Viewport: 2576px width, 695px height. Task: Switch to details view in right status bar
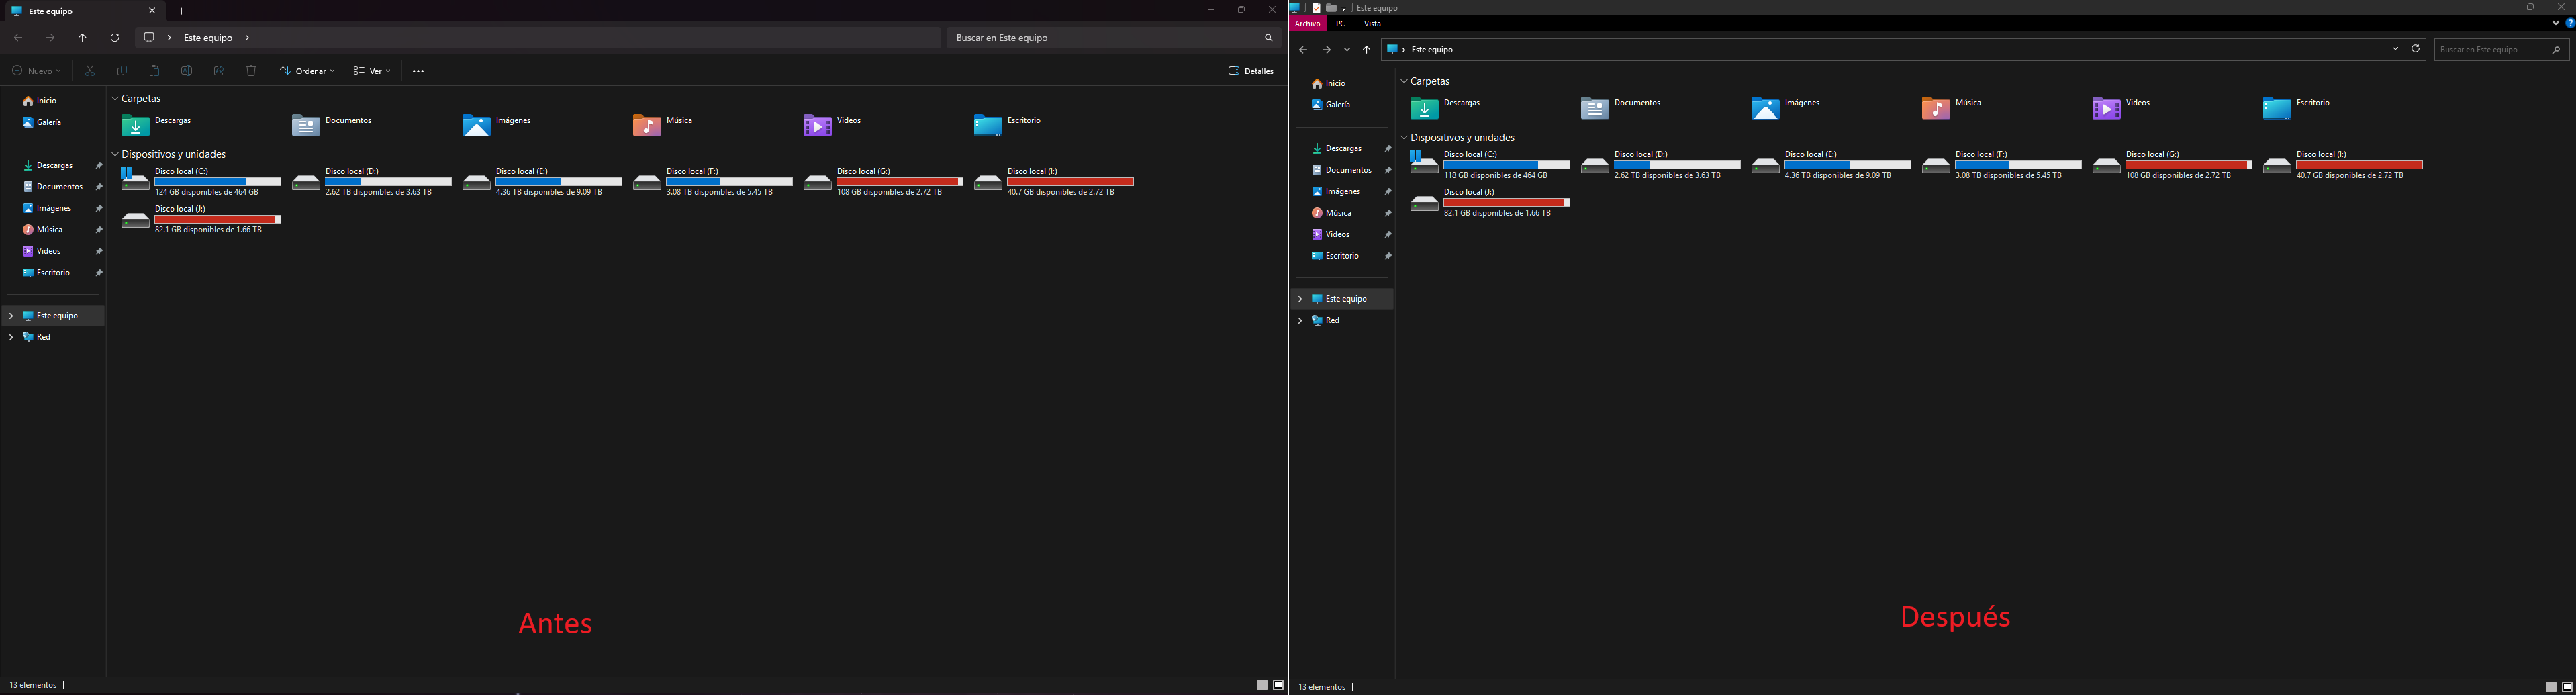(x=2551, y=687)
